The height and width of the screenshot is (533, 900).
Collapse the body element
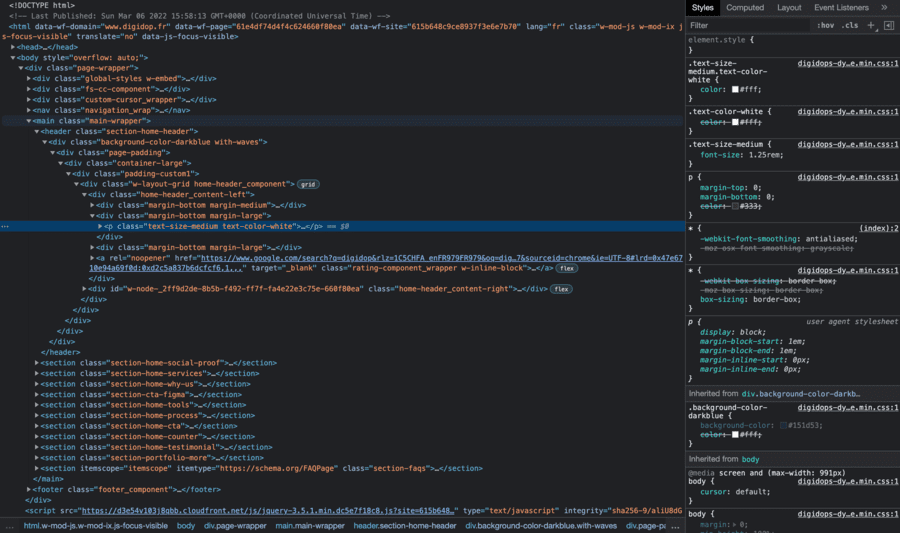click(x=13, y=58)
